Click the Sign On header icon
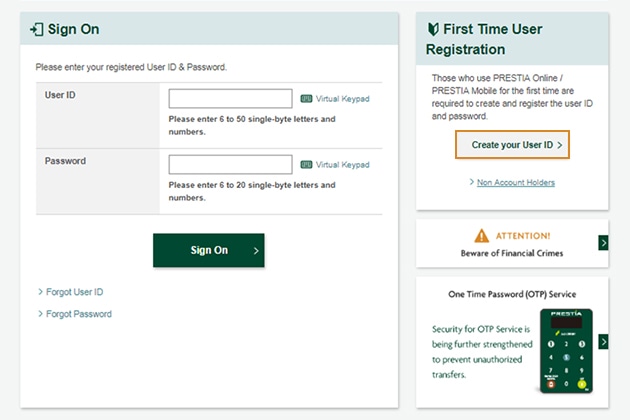 click(x=37, y=29)
